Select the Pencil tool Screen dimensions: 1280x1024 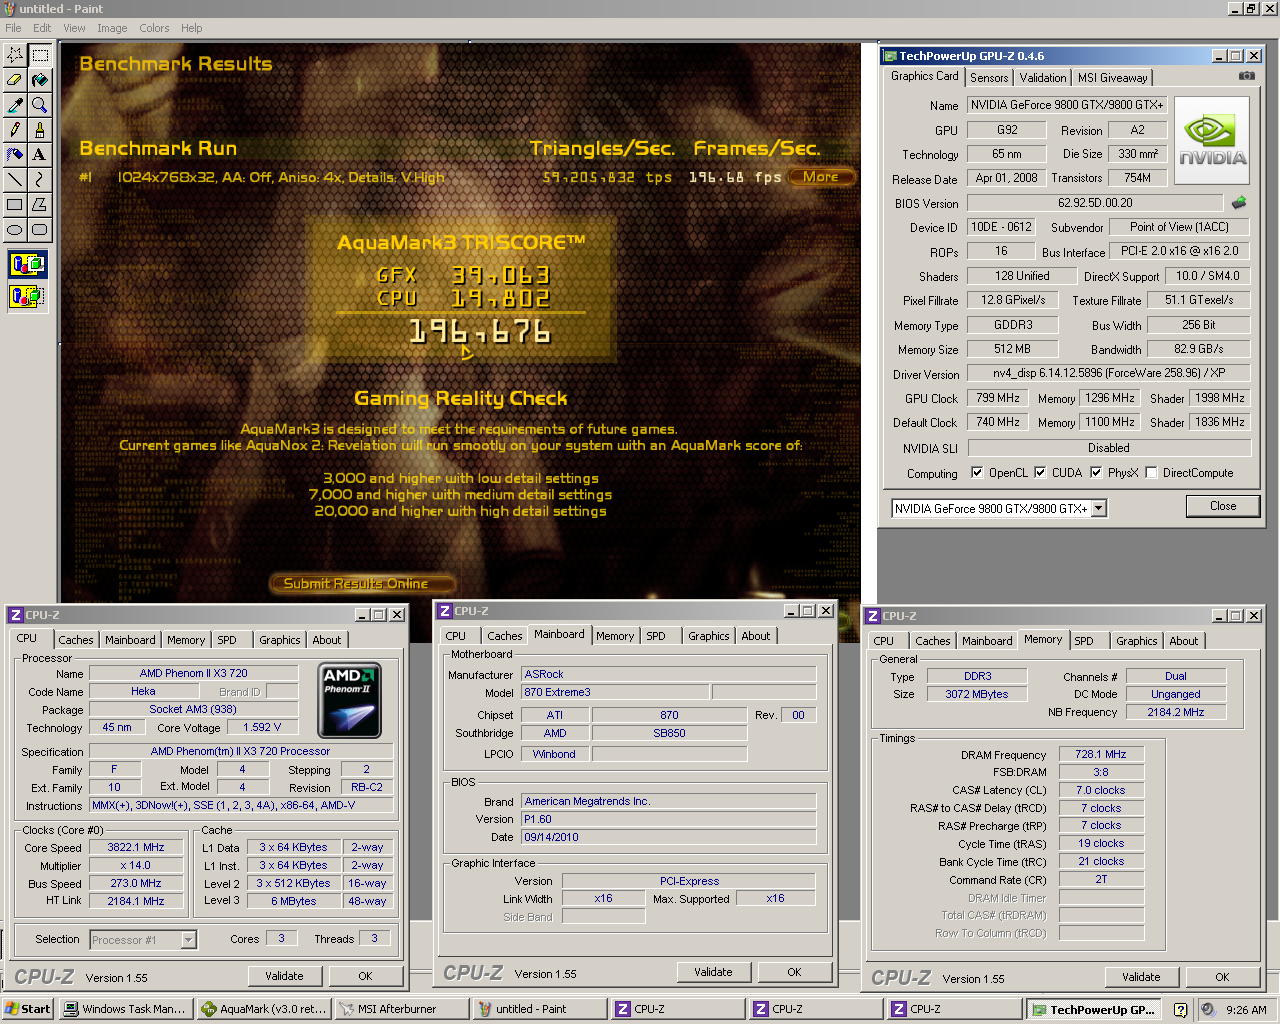(x=15, y=130)
